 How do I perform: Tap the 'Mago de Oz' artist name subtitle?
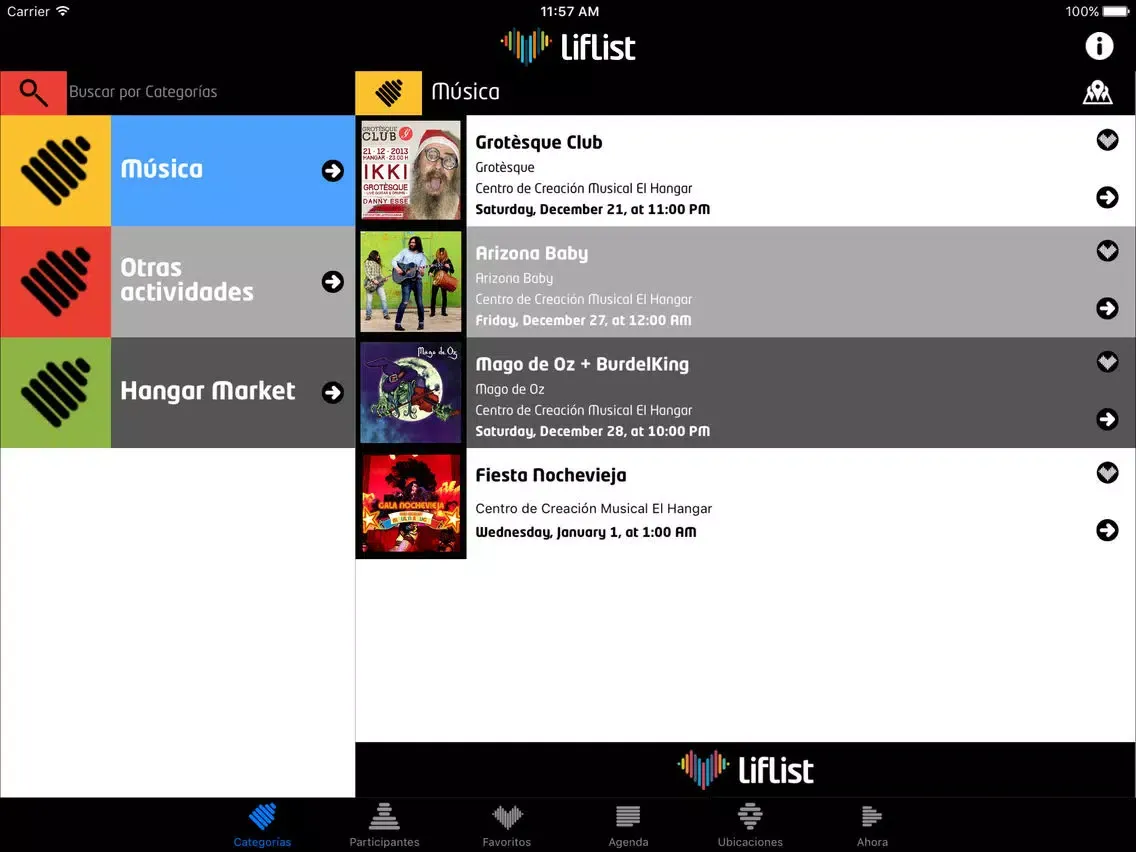pyautogui.click(x=510, y=389)
